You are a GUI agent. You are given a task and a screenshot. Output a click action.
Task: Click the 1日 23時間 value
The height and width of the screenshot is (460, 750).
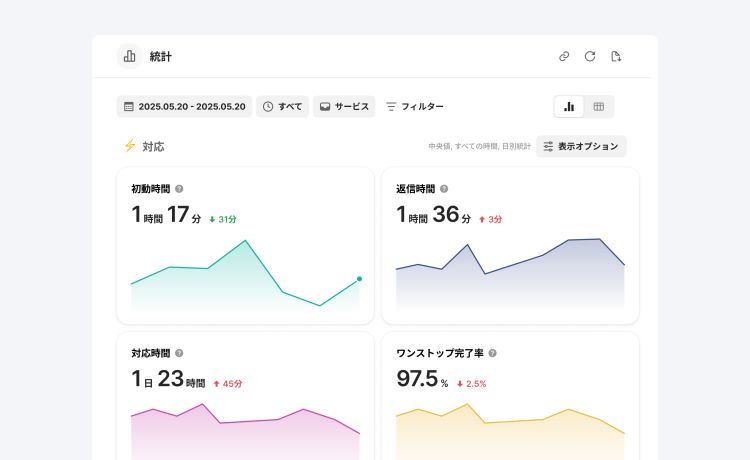[x=168, y=379]
